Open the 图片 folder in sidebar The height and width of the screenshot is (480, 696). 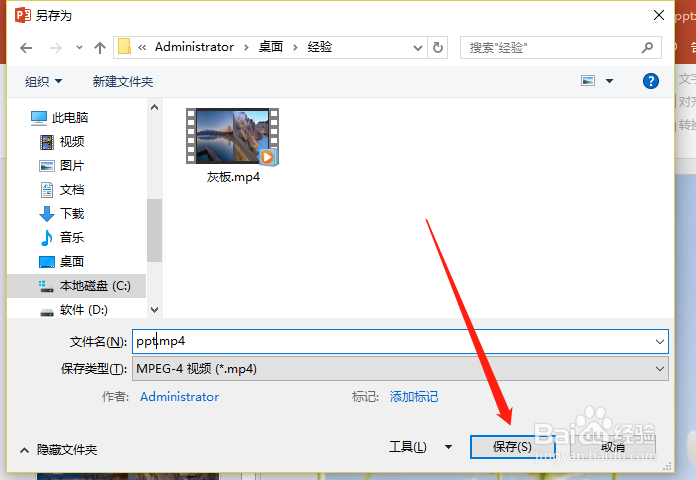coord(62,166)
